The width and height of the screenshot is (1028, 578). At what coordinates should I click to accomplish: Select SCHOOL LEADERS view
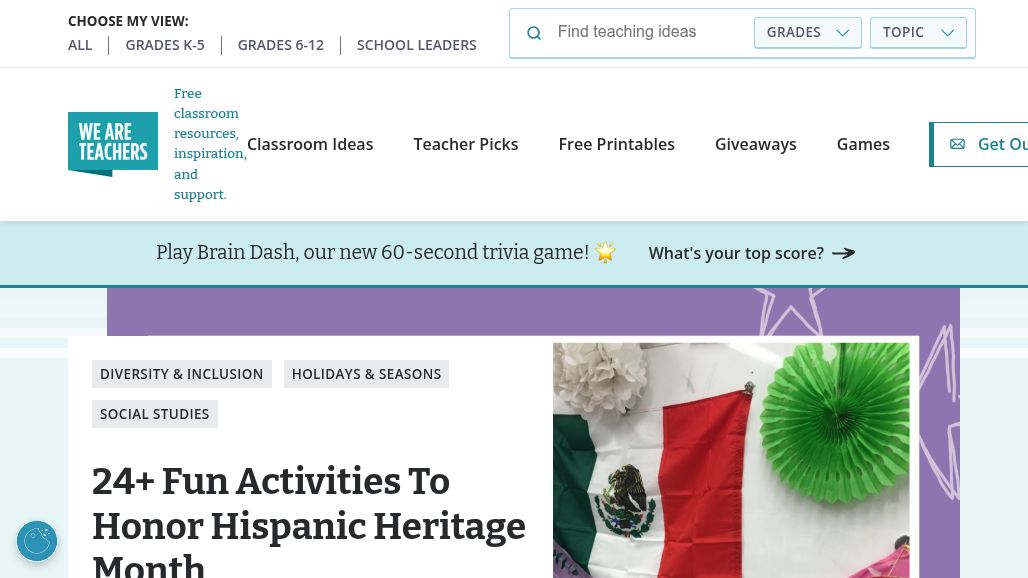click(x=416, y=45)
